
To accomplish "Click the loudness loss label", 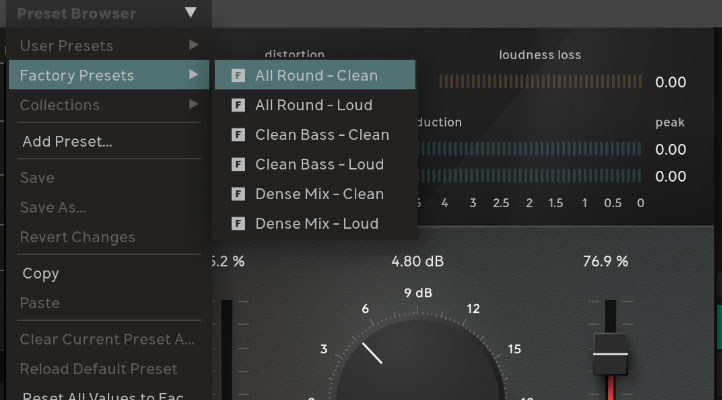I will pos(540,55).
